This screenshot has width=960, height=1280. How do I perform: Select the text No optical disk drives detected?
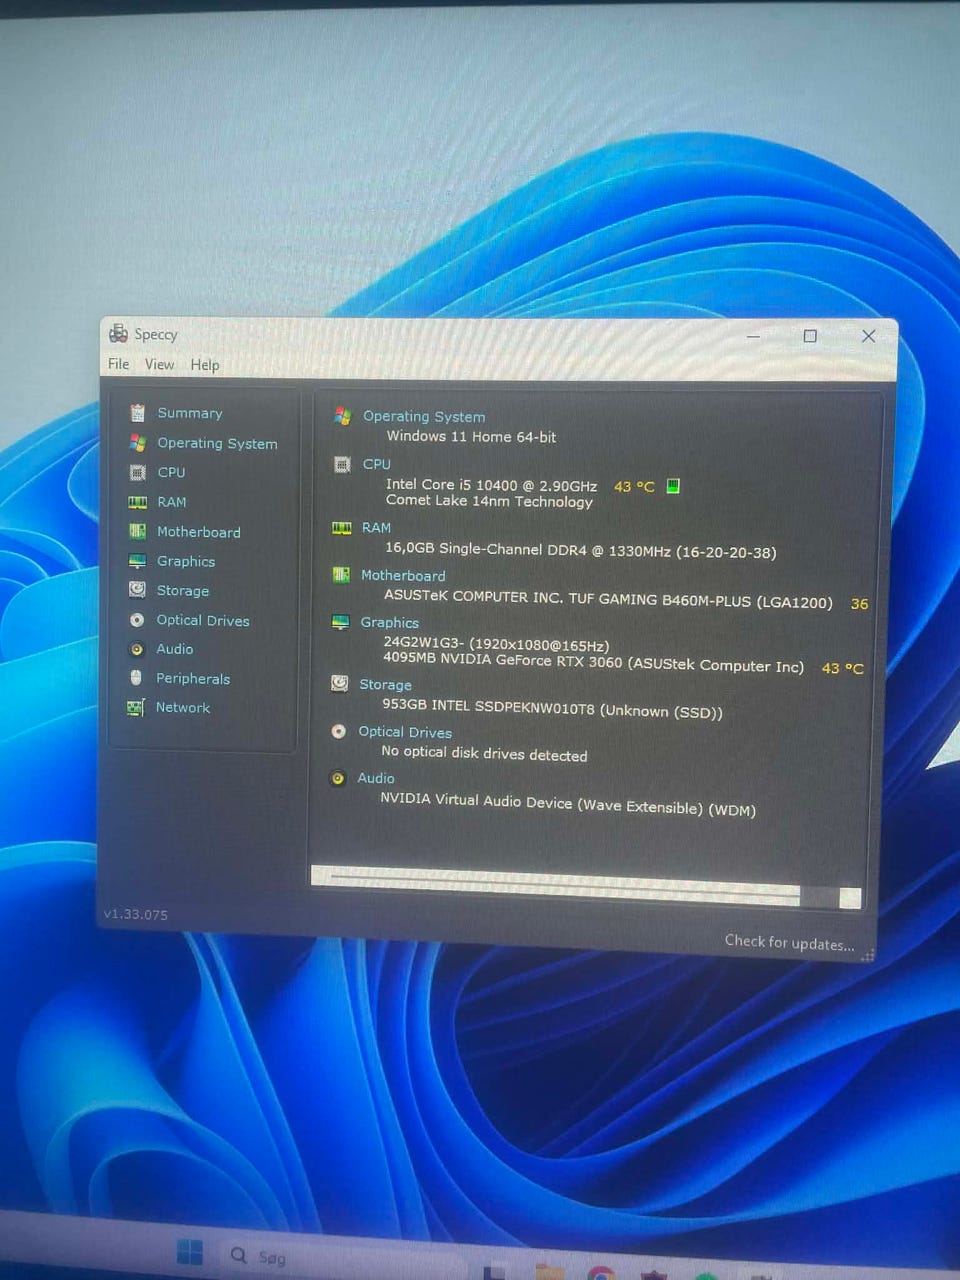[484, 754]
